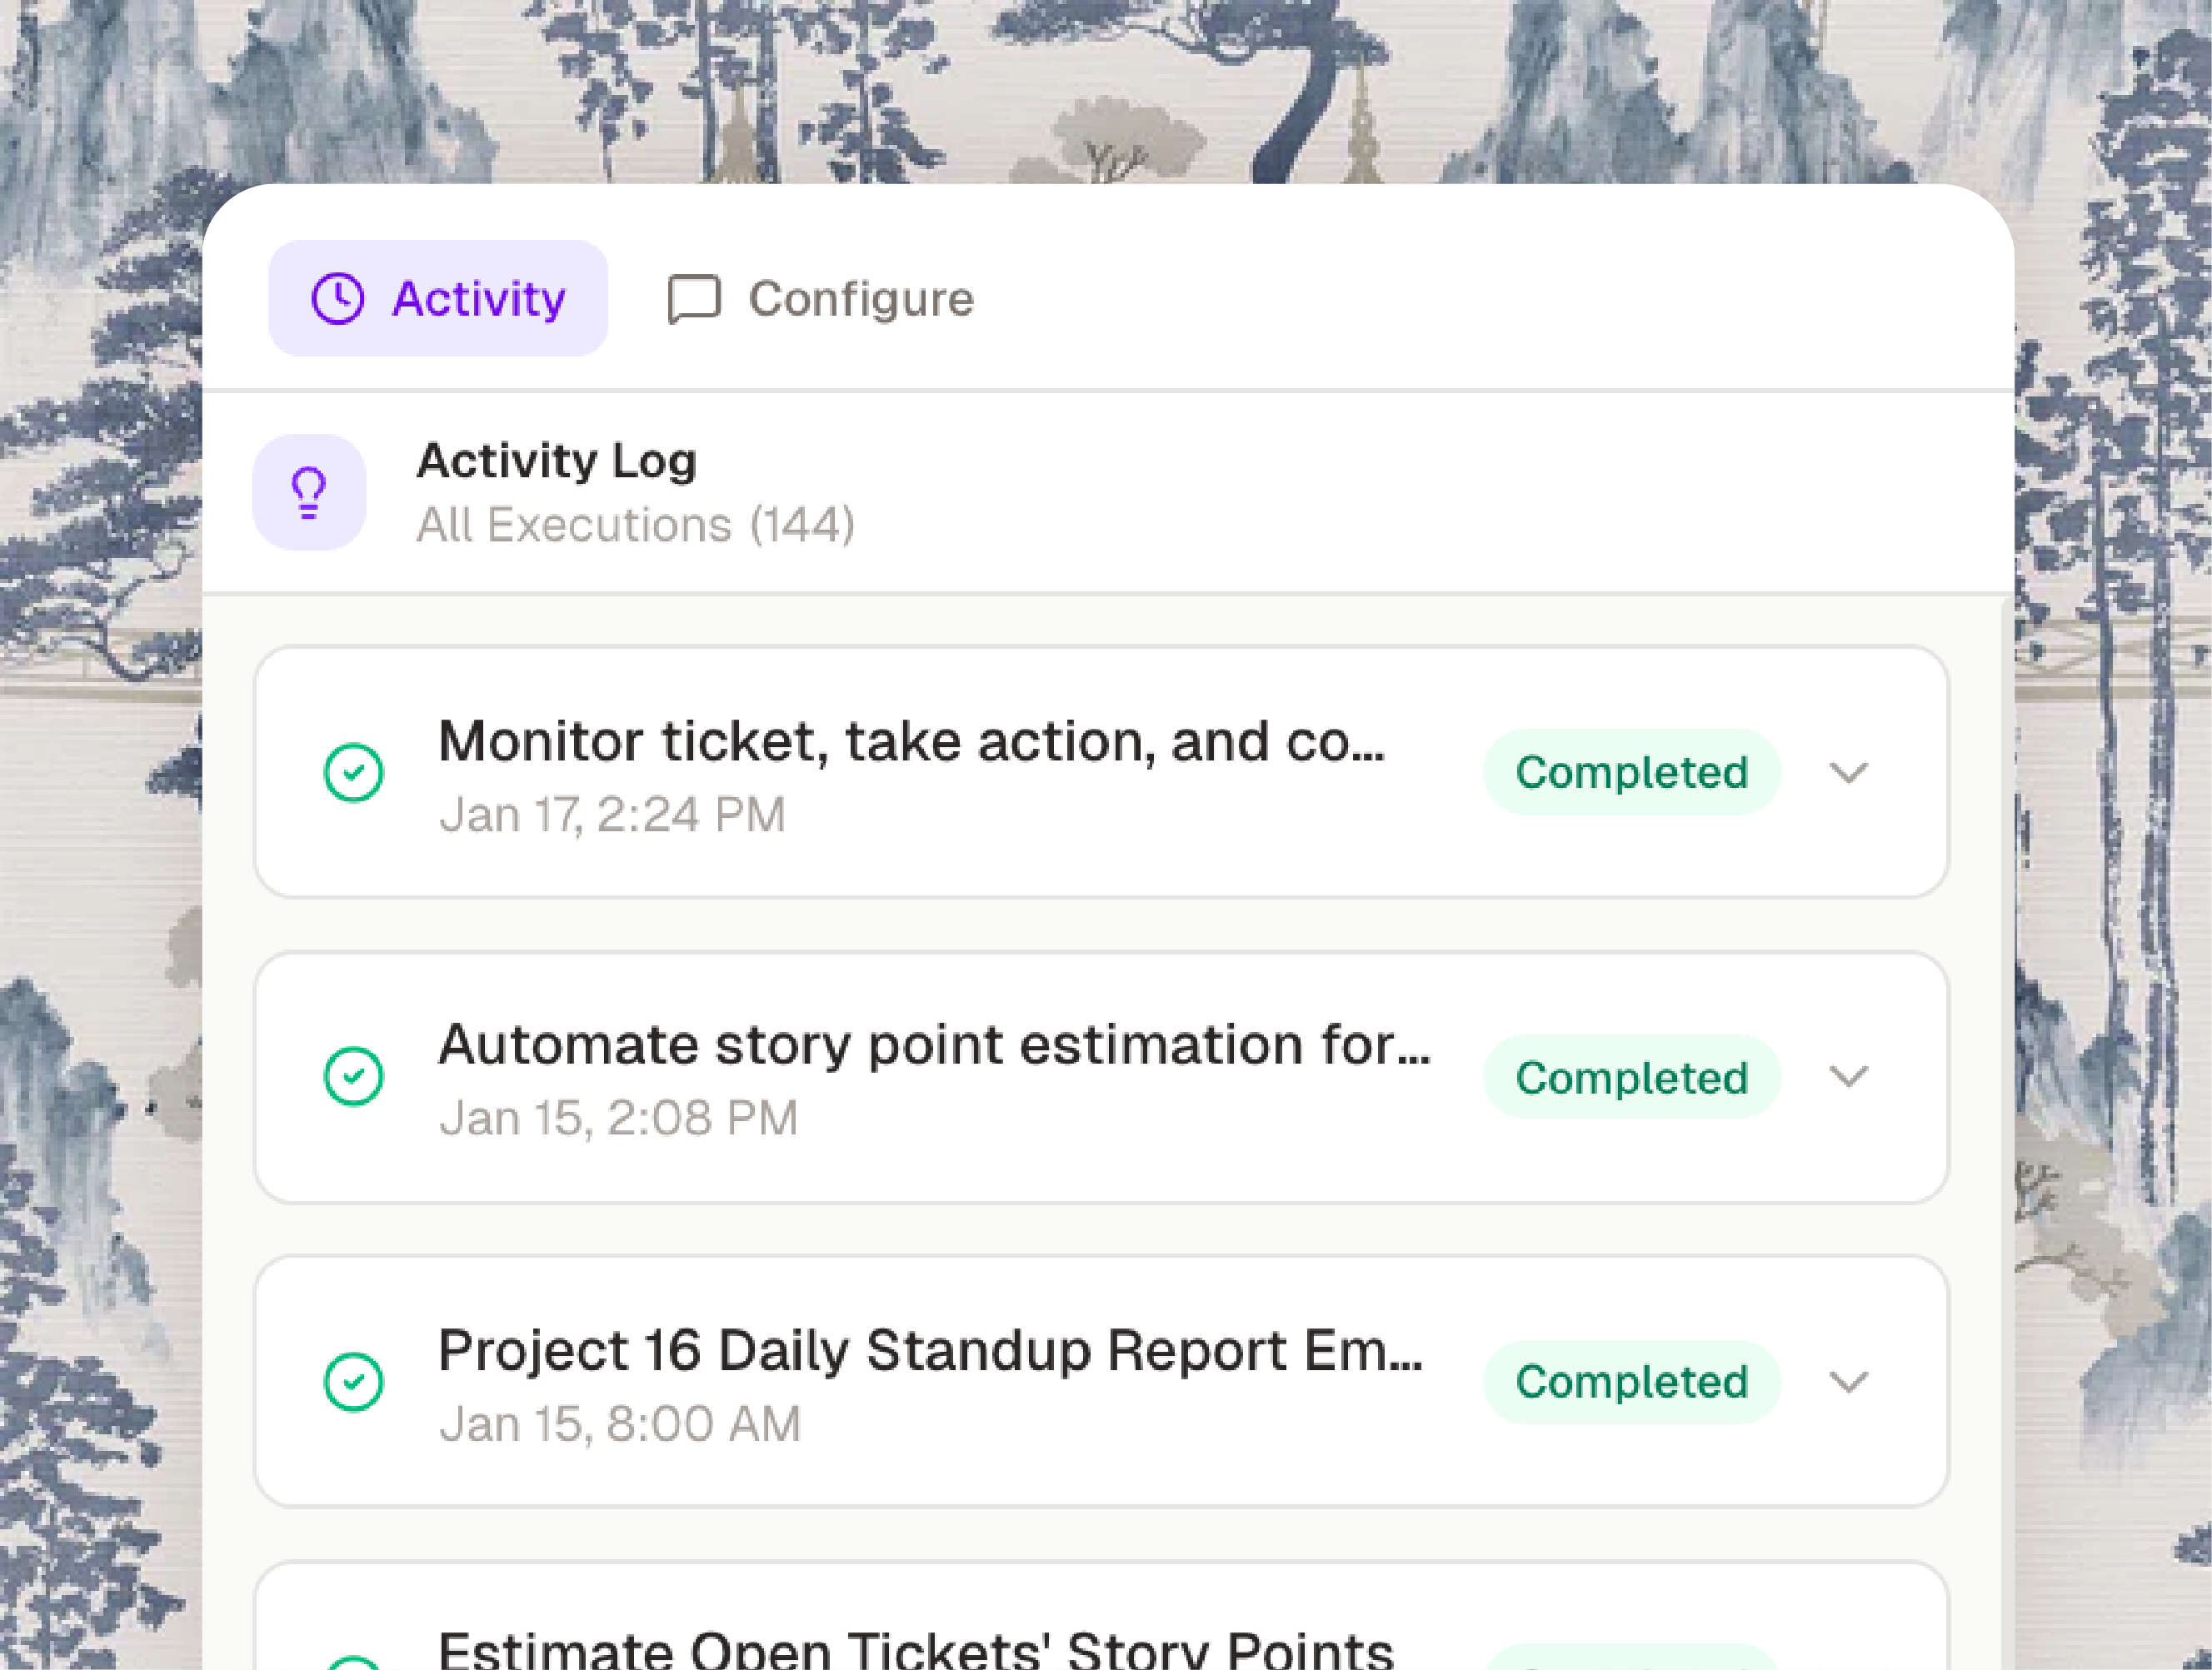The height and width of the screenshot is (1670, 2212).
Task: Click the chat bubble icon beside Configure
Action: click(x=694, y=298)
